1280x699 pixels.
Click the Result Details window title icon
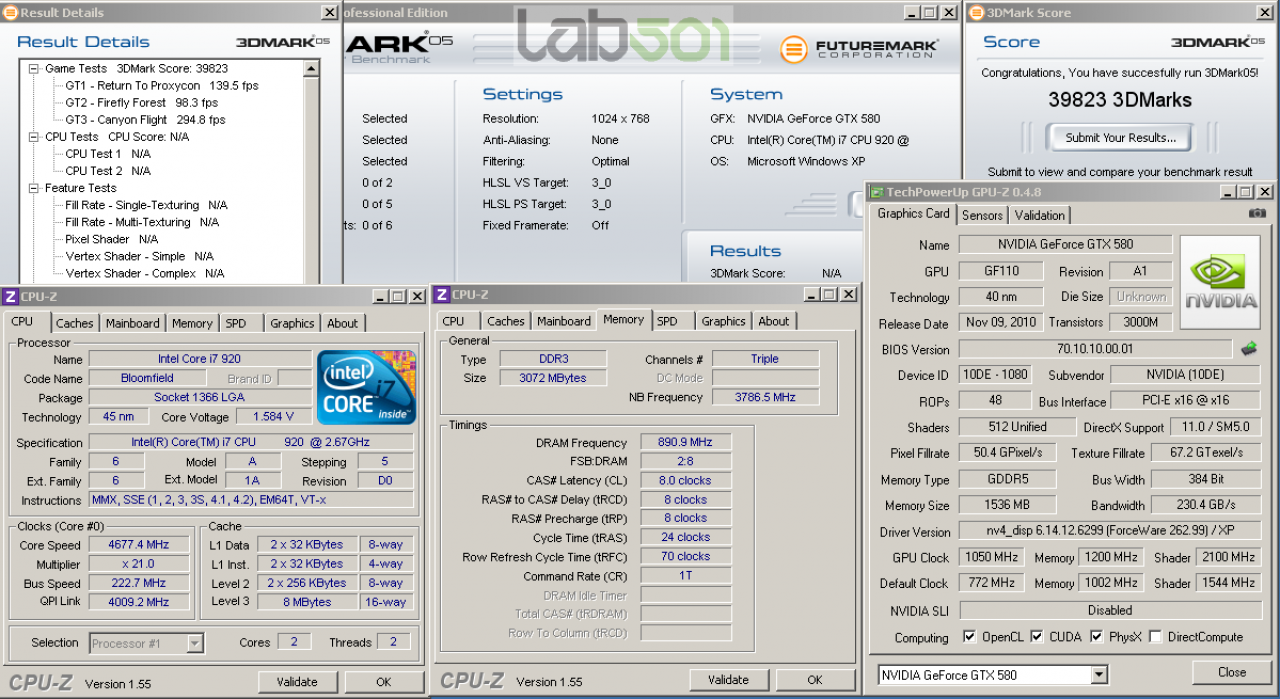[x=10, y=13]
